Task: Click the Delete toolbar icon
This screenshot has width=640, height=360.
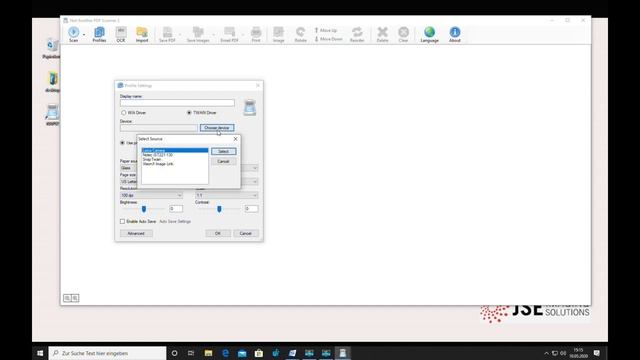Action: pos(382,34)
